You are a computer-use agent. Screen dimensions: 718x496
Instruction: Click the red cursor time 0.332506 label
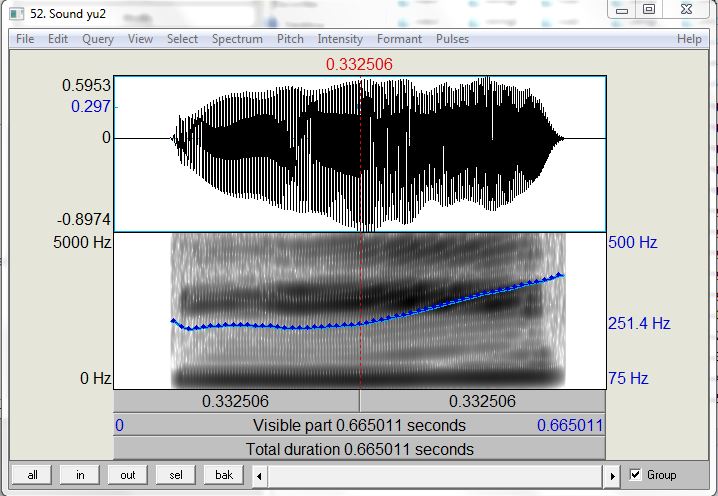pos(359,64)
